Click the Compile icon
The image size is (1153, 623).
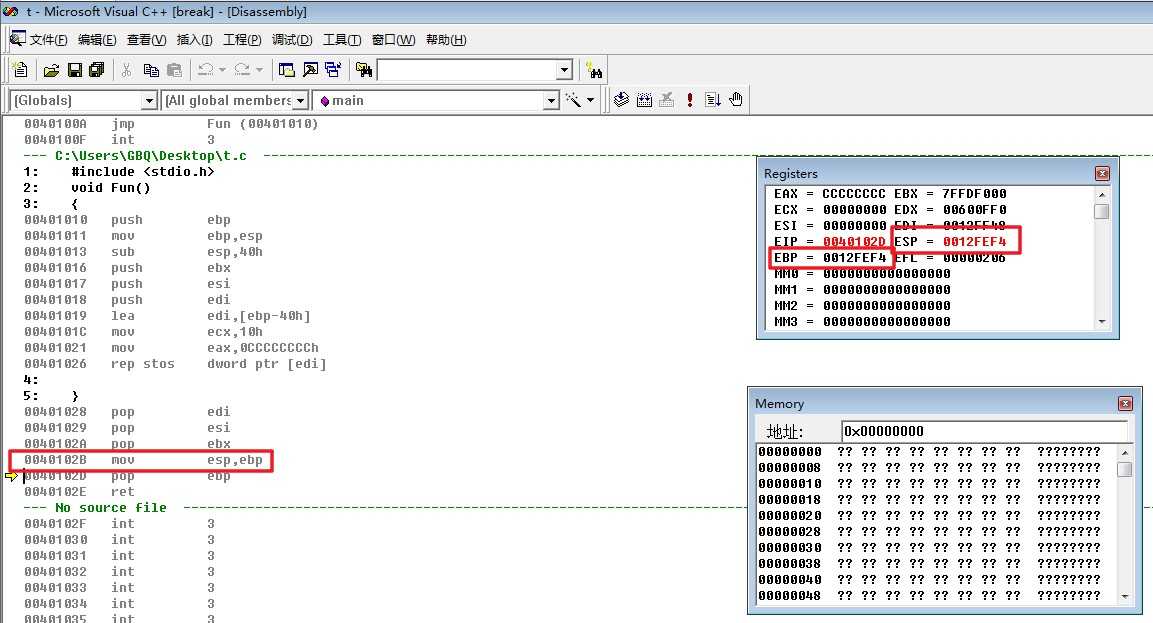pos(621,99)
